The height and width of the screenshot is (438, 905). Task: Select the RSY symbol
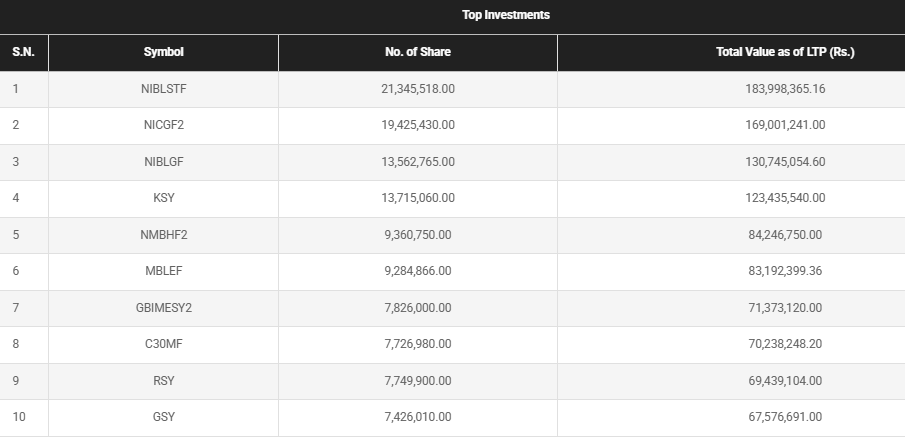pos(164,381)
